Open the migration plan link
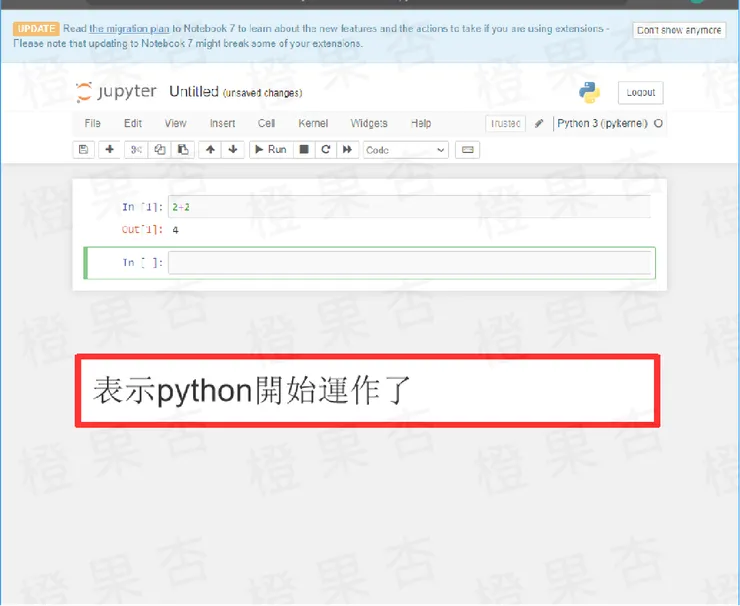 pyautogui.click(x=129, y=29)
